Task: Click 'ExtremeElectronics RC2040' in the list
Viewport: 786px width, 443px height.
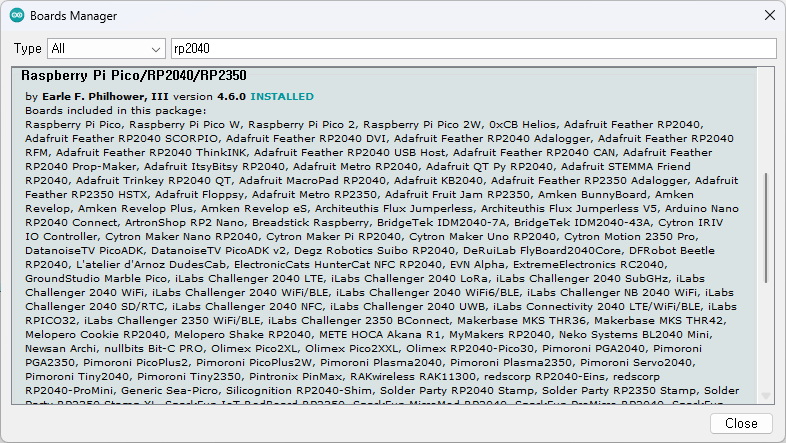Action: (x=590, y=265)
